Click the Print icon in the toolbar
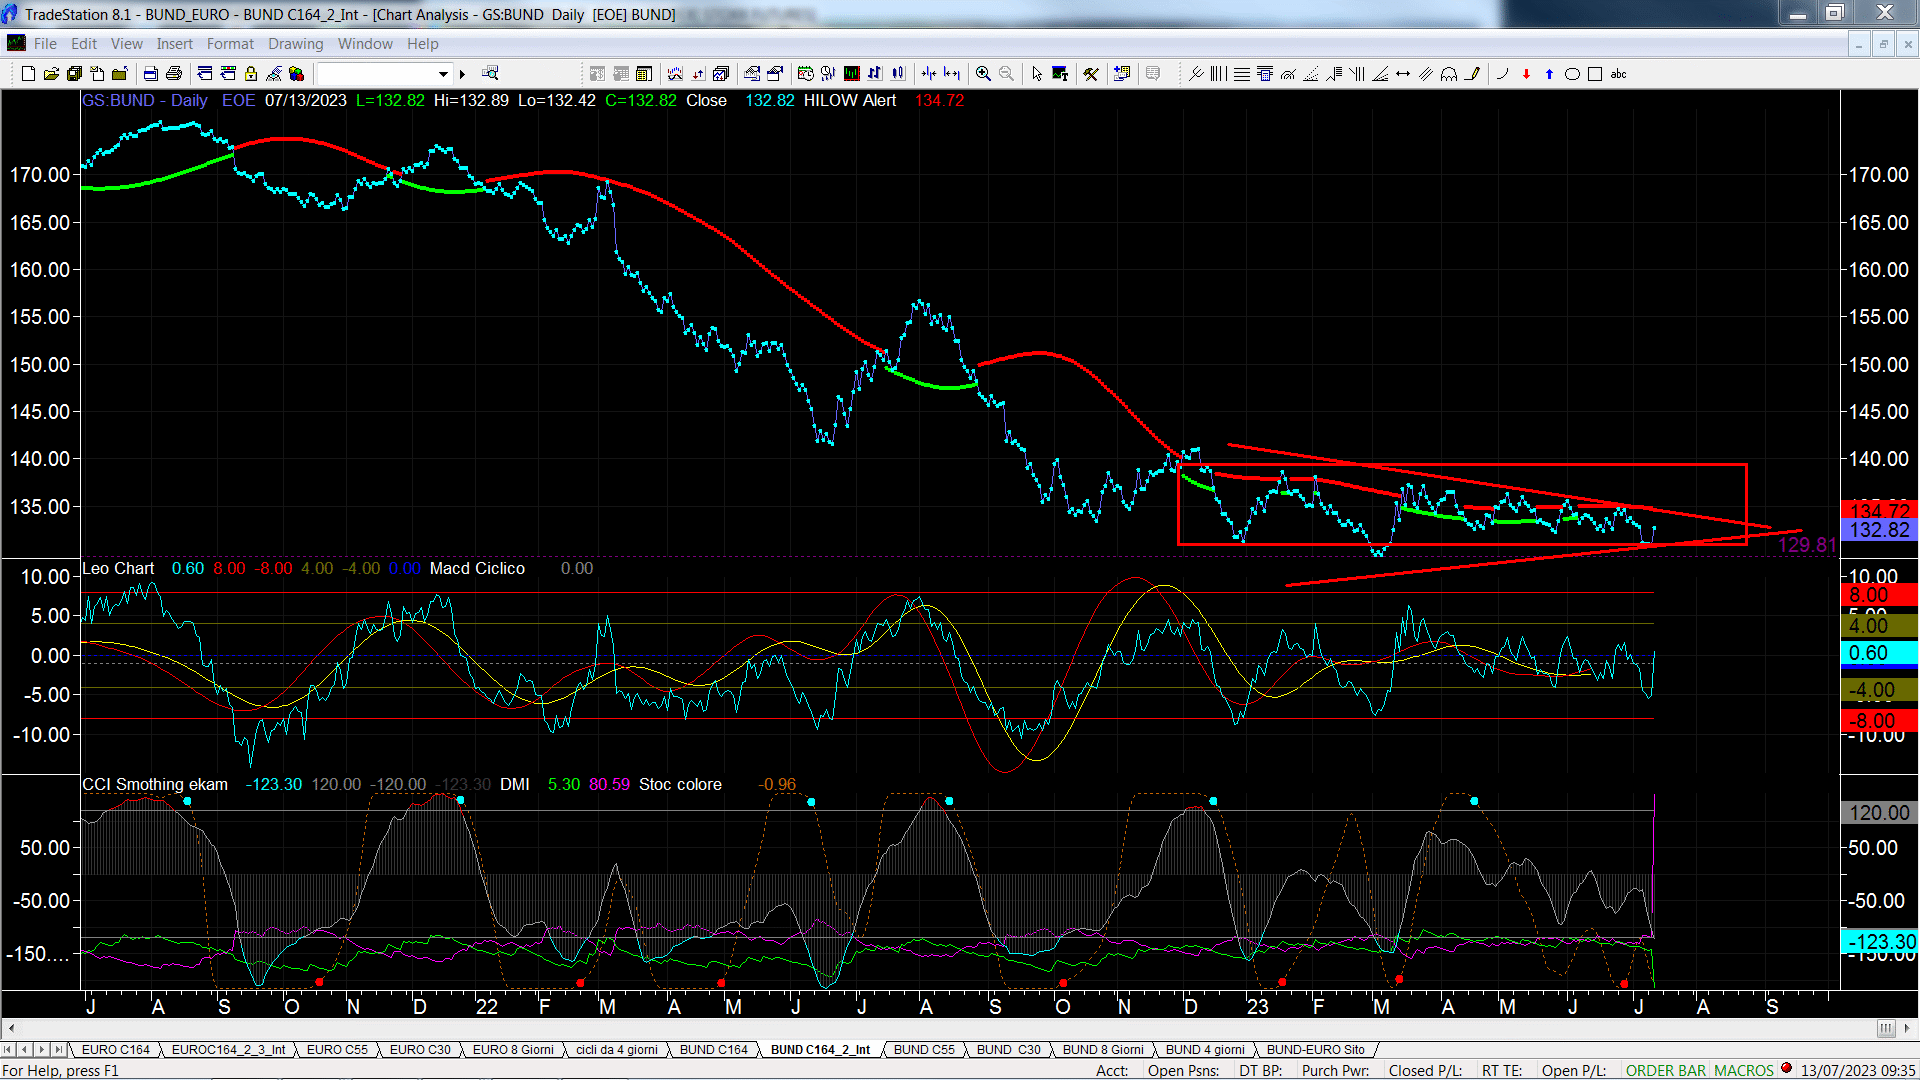The image size is (1920, 1080). pos(174,74)
